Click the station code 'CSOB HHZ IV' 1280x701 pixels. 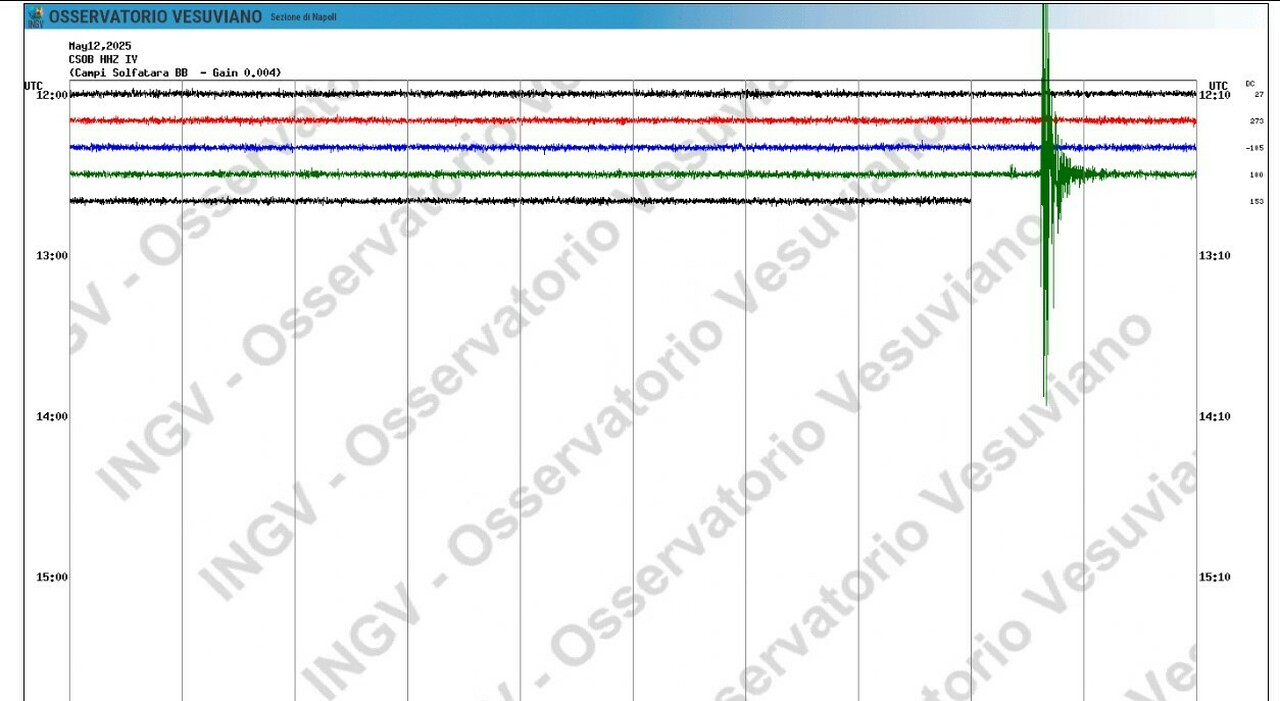[103, 59]
